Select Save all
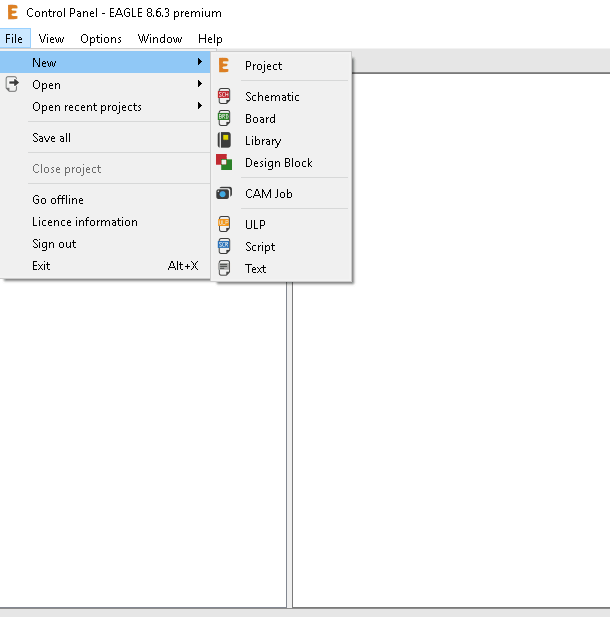Screen dimensions: 610x617 click(105, 138)
